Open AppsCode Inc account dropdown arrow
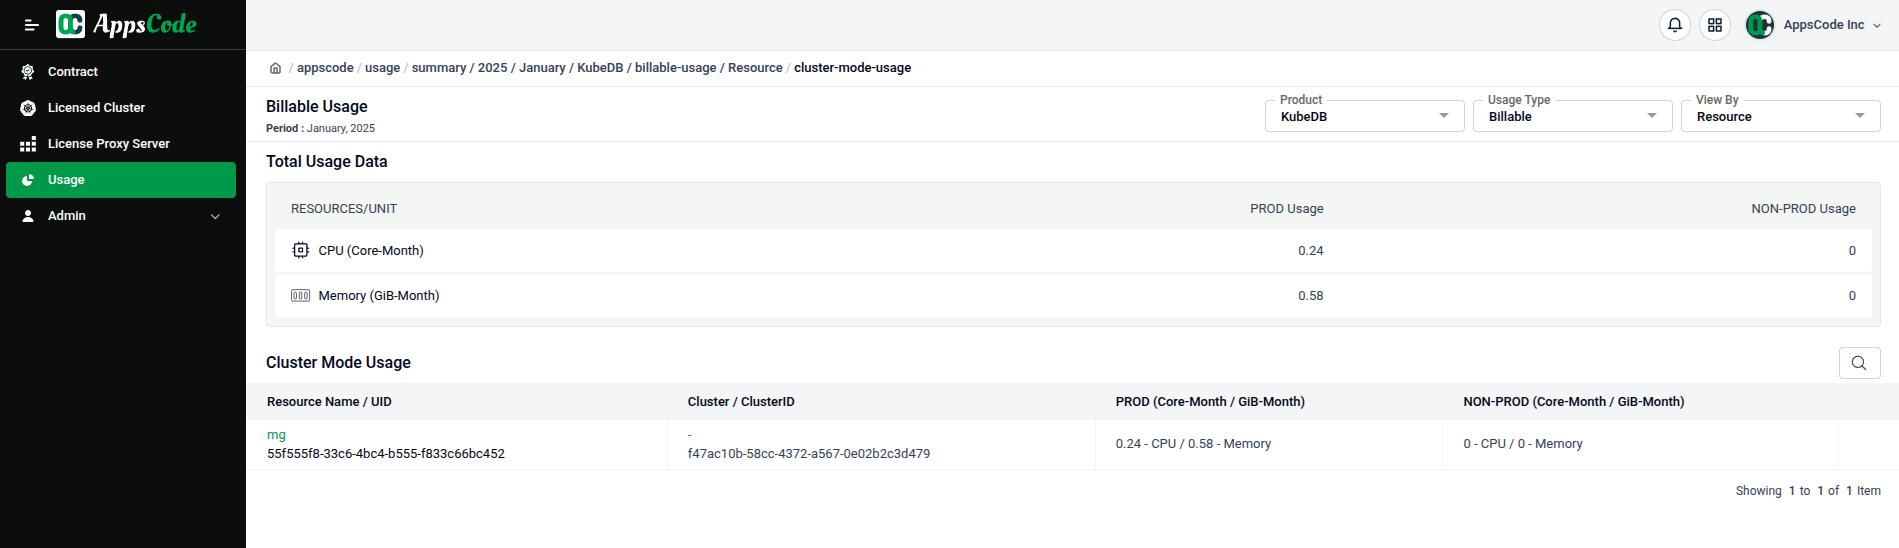1899x548 pixels. pos(1877,26)
